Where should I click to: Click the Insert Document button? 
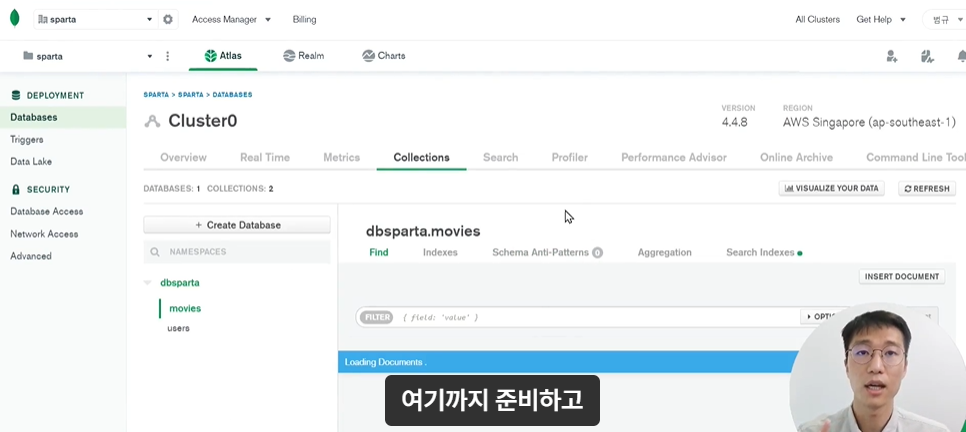point(902,277)
